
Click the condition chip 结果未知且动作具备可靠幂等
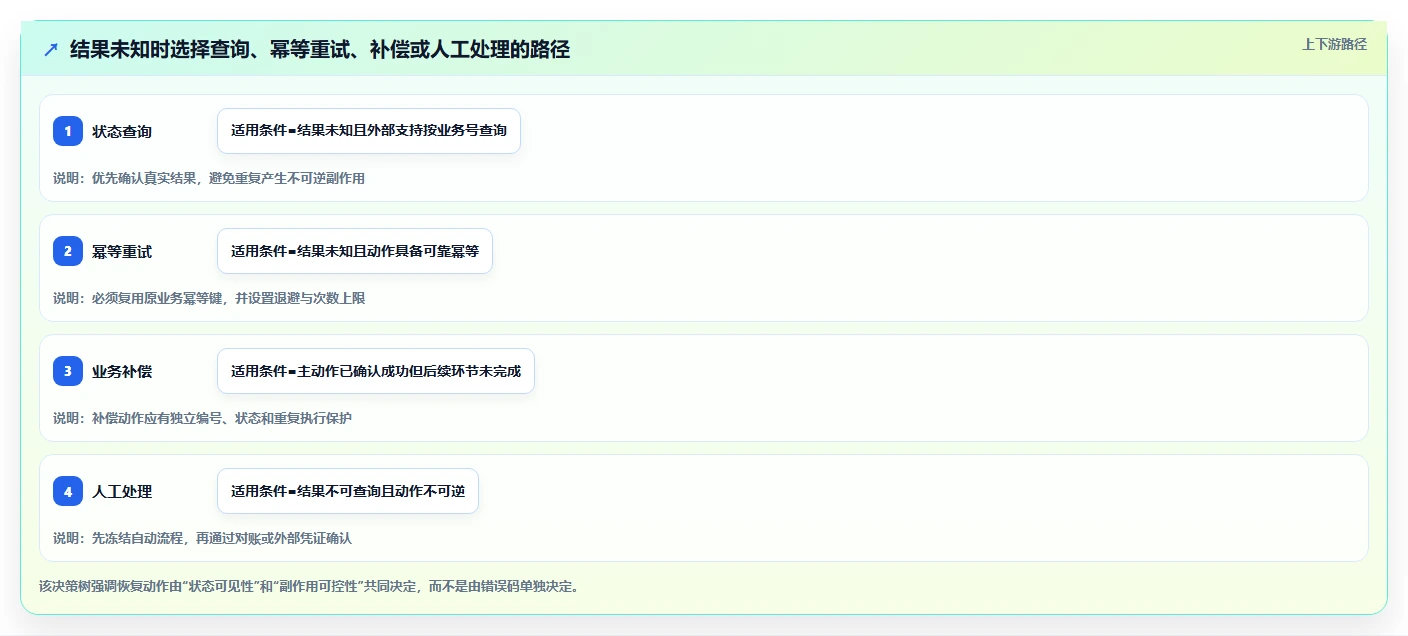point(355,251)
